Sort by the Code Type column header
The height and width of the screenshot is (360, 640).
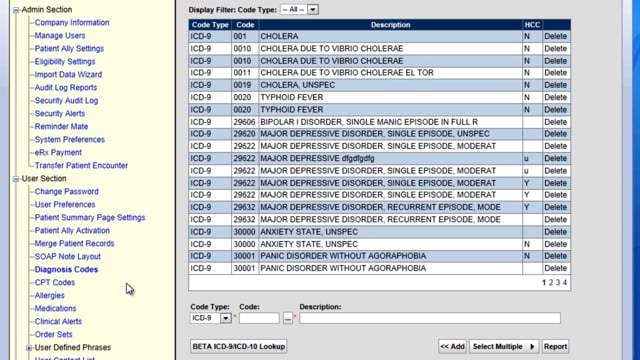pyautogui.click(x=210, y=25)
